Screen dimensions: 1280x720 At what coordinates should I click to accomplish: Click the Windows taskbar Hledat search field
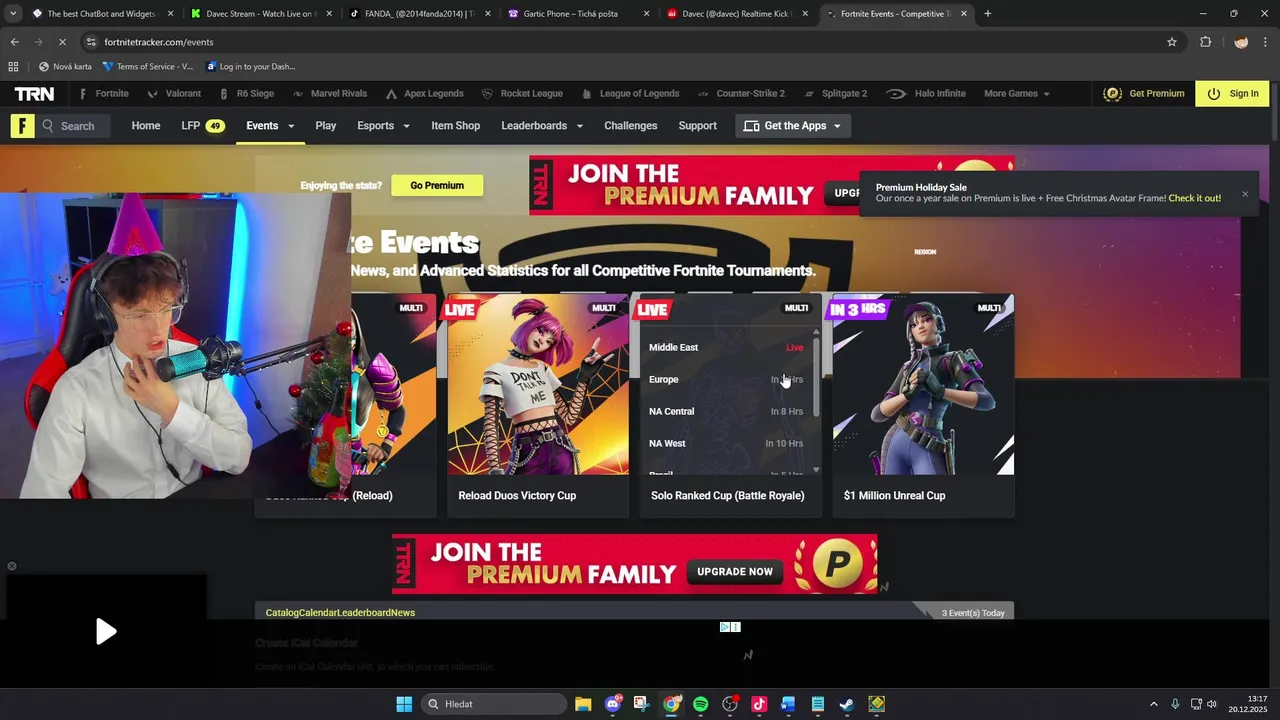coord(493,704)
